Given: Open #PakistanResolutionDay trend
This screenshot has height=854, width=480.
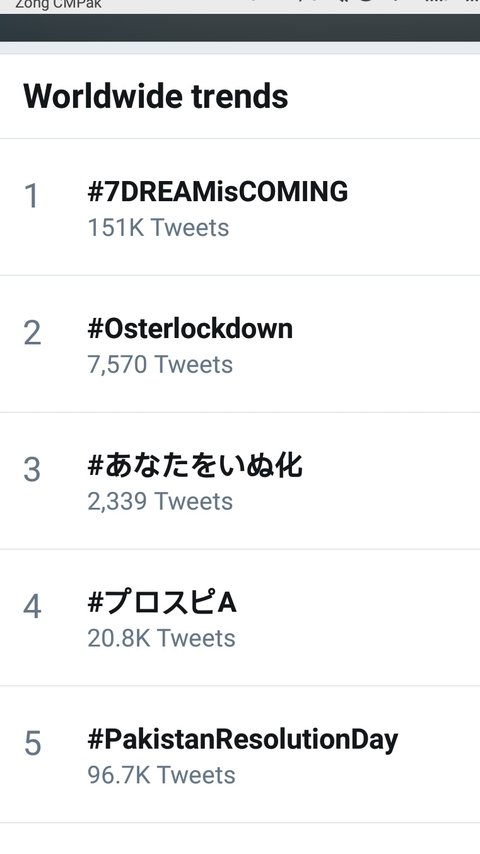Looking at the screenshot, I should (x=242, y=740).
